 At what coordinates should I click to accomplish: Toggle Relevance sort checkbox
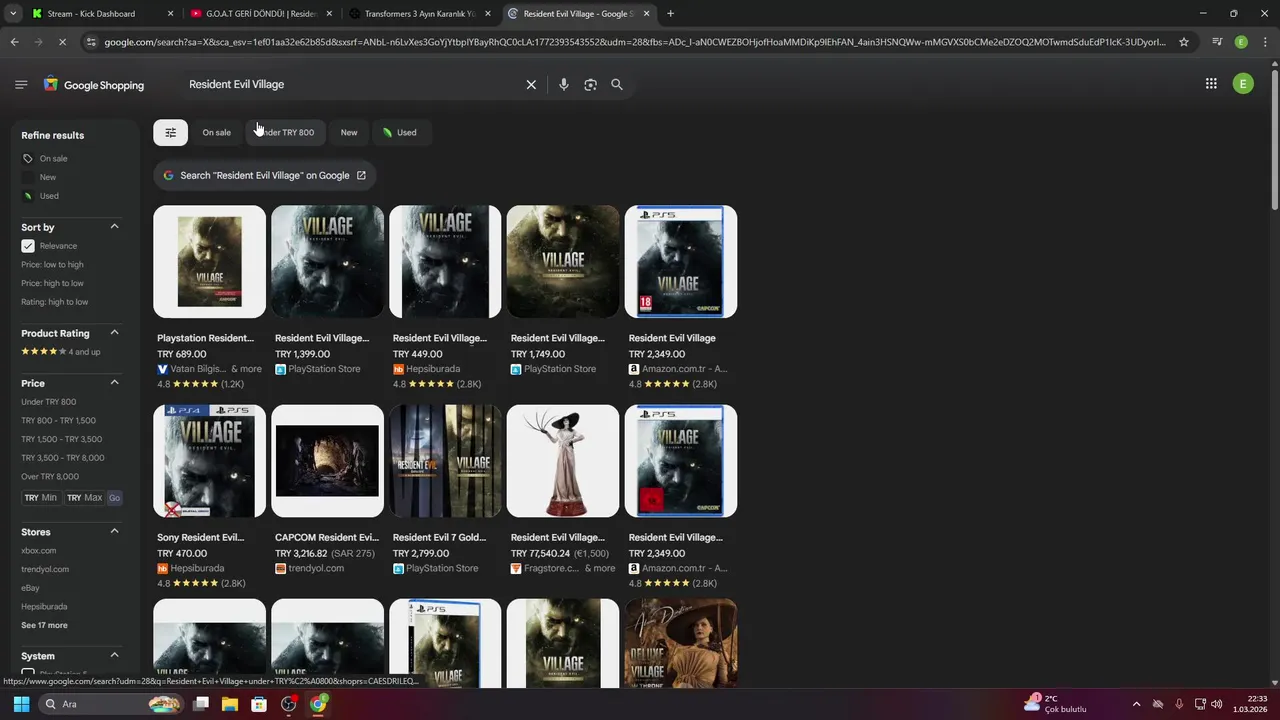coord(28,246)
